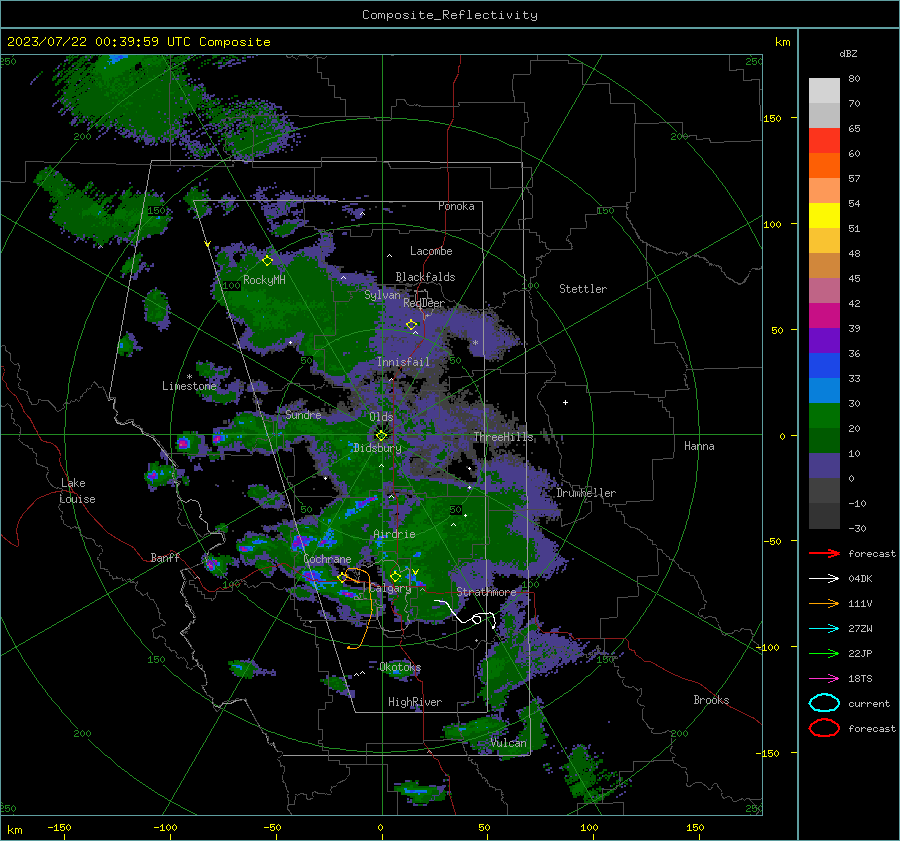The image size is (900, 841).
Task: Click the yellow swatch between 51 and 54 dBZ
Action: pos(824,216)
